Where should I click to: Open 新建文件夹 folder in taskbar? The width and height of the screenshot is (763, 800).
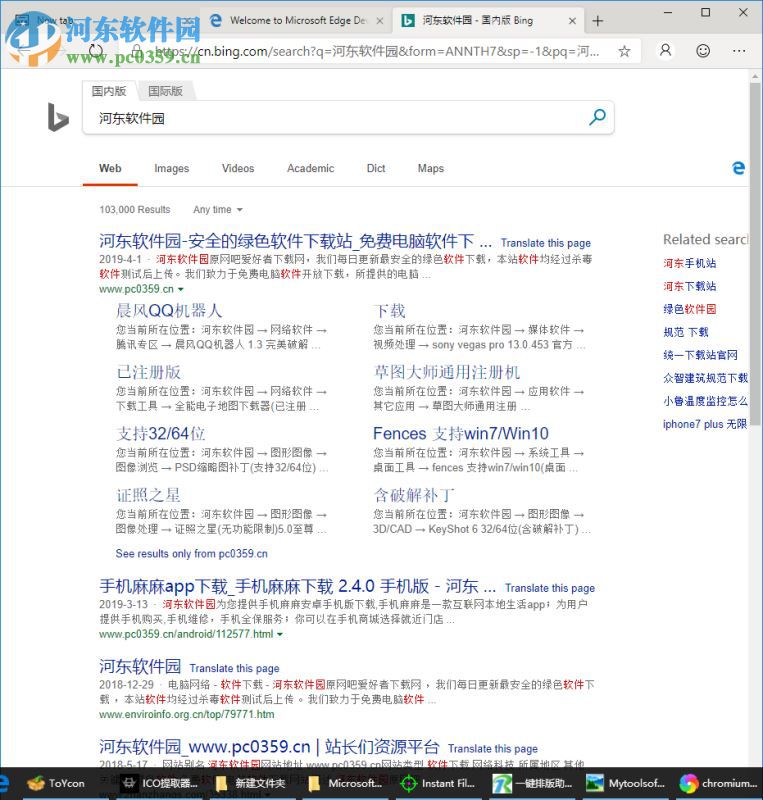pos(250,783)
